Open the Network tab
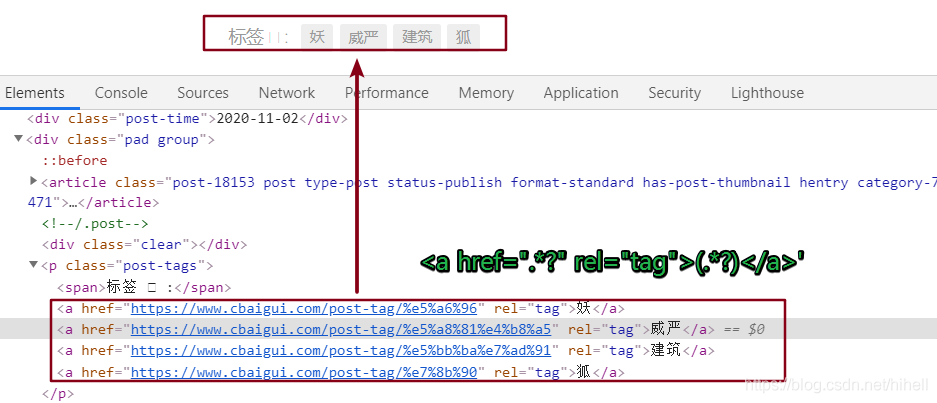The image size is (937, 403). tap(287, 93)
